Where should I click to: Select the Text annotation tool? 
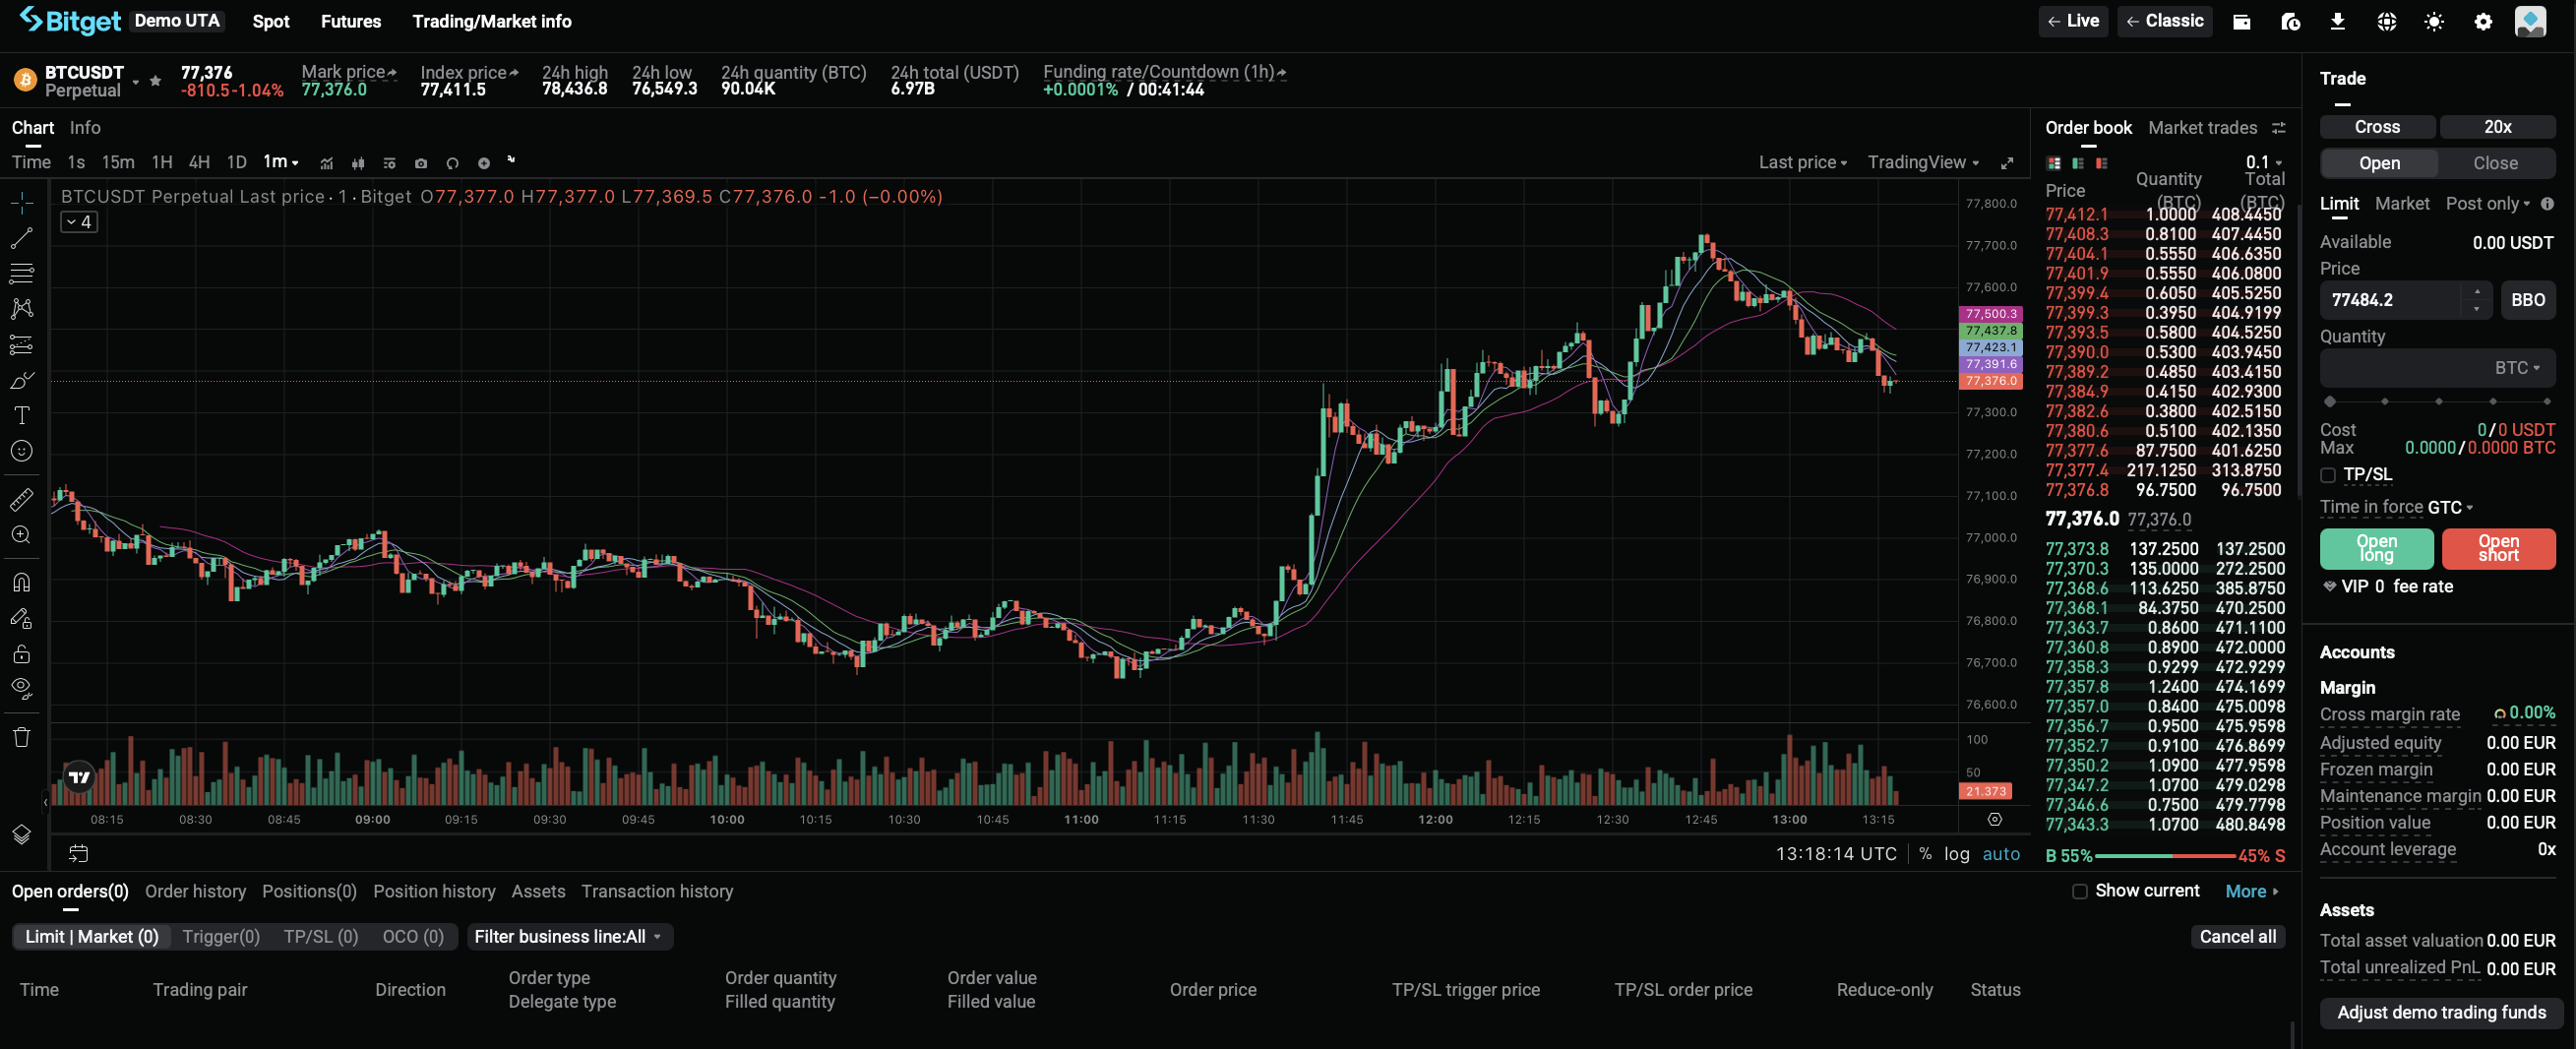(22, 415)
